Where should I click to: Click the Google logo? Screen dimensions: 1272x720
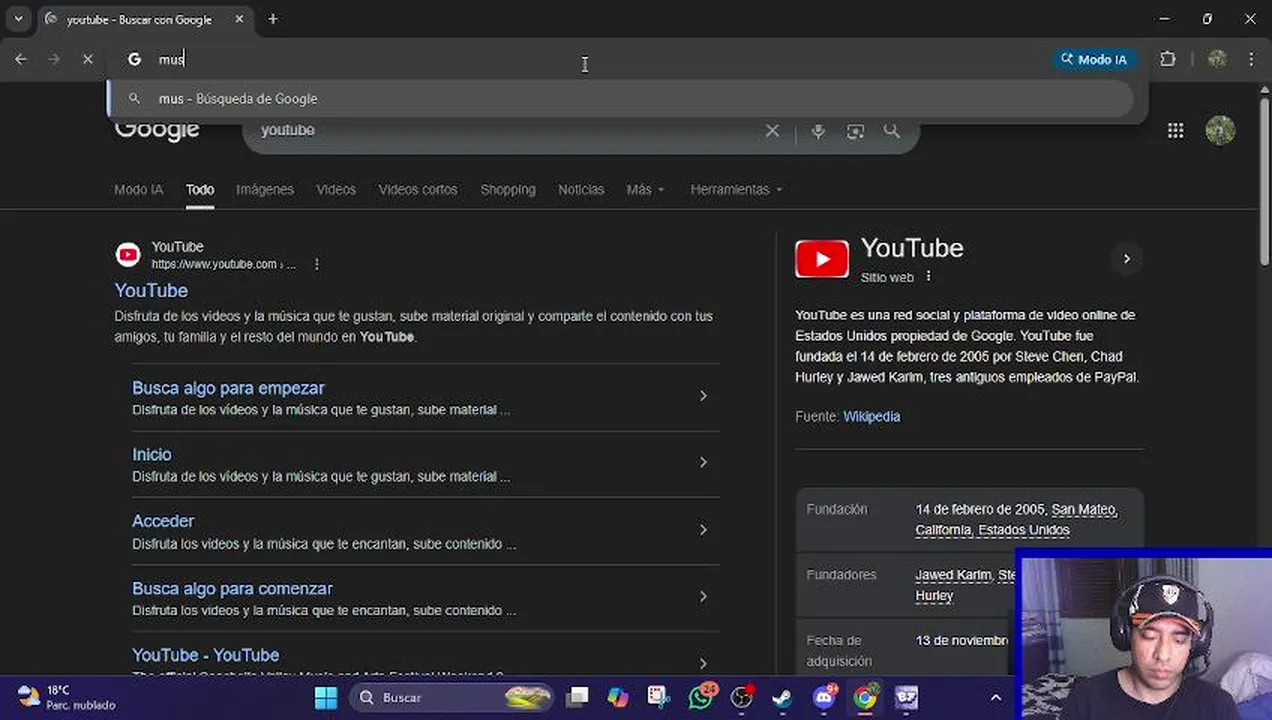[x=157, y=132]
